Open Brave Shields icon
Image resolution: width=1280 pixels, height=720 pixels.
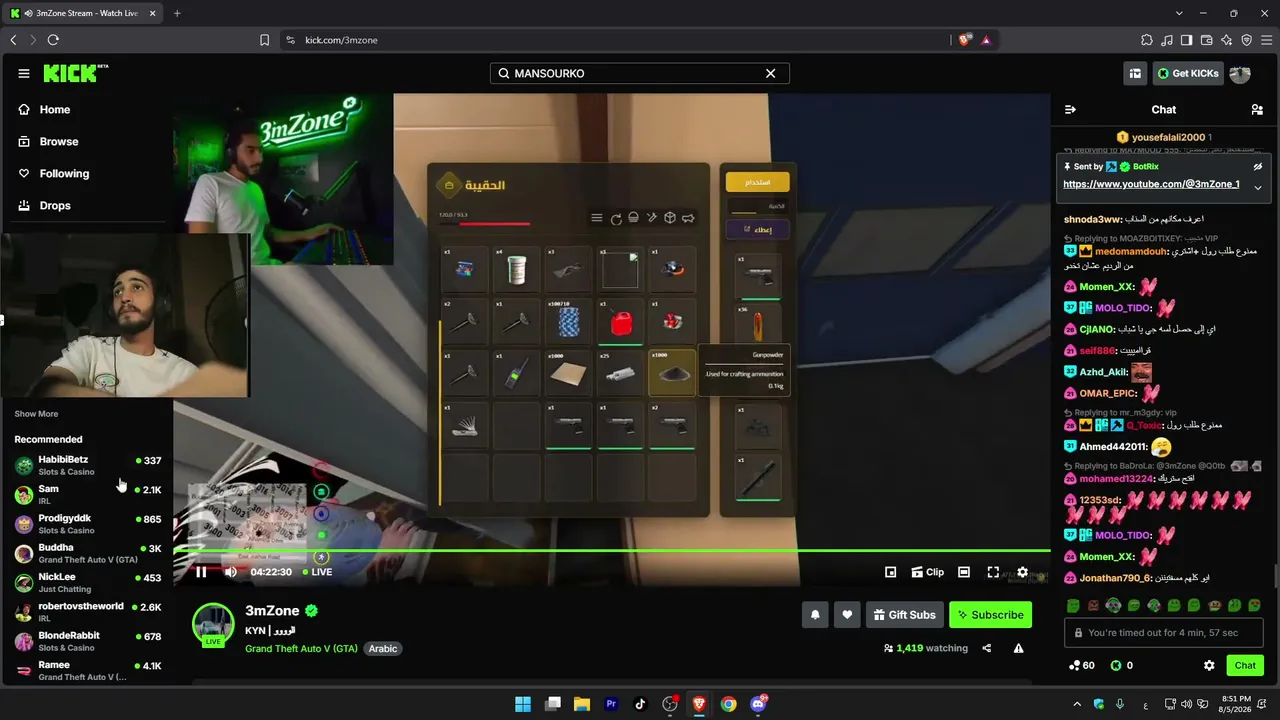tap(965, 40)
